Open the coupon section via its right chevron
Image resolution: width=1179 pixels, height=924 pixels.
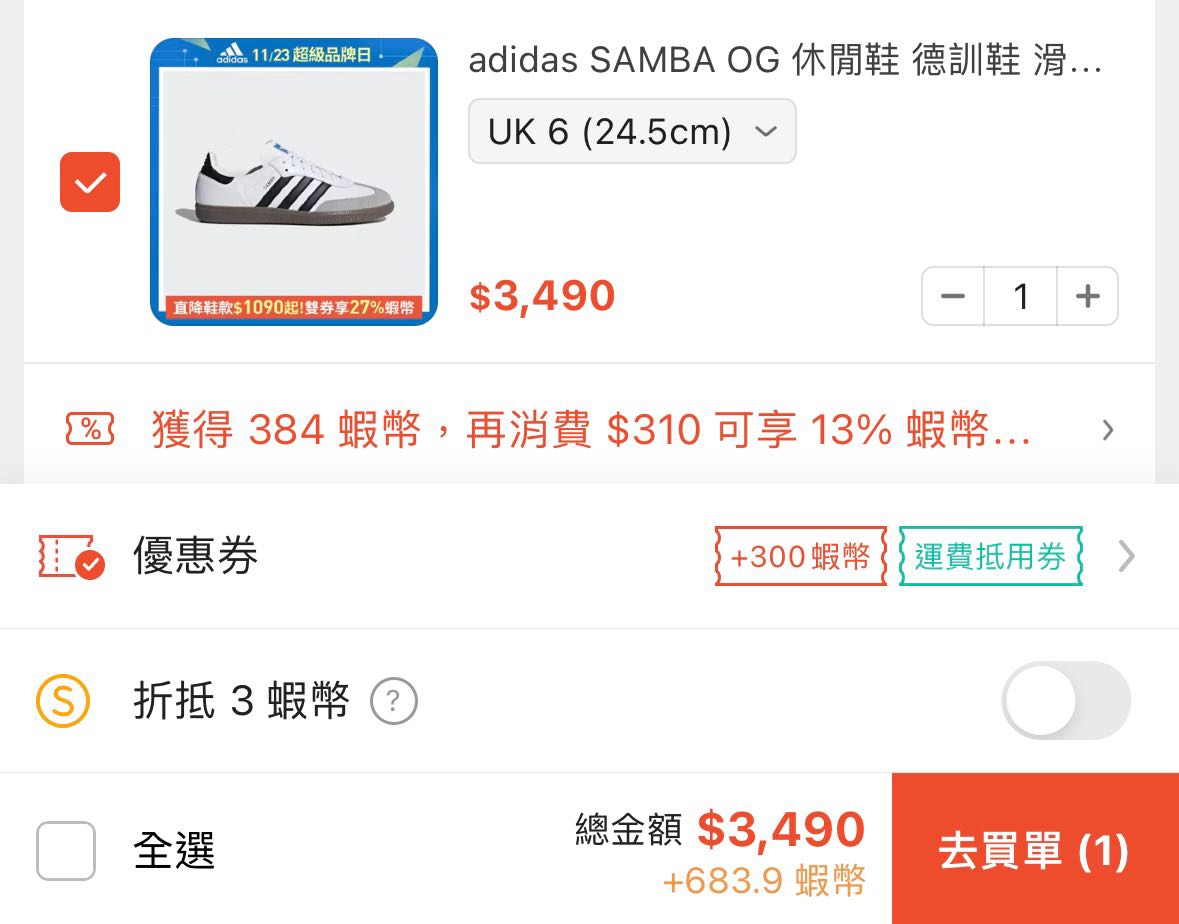[x=1126, y=556]
